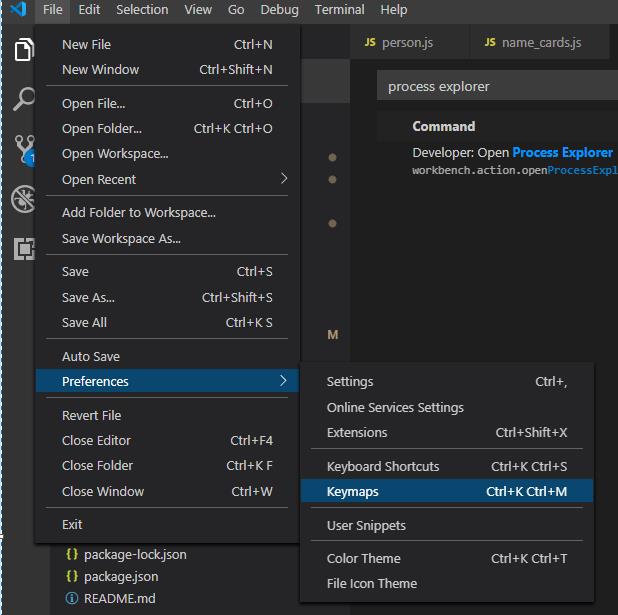Choose New Window menu entry

pyautogui.click(x=167, y=70)
